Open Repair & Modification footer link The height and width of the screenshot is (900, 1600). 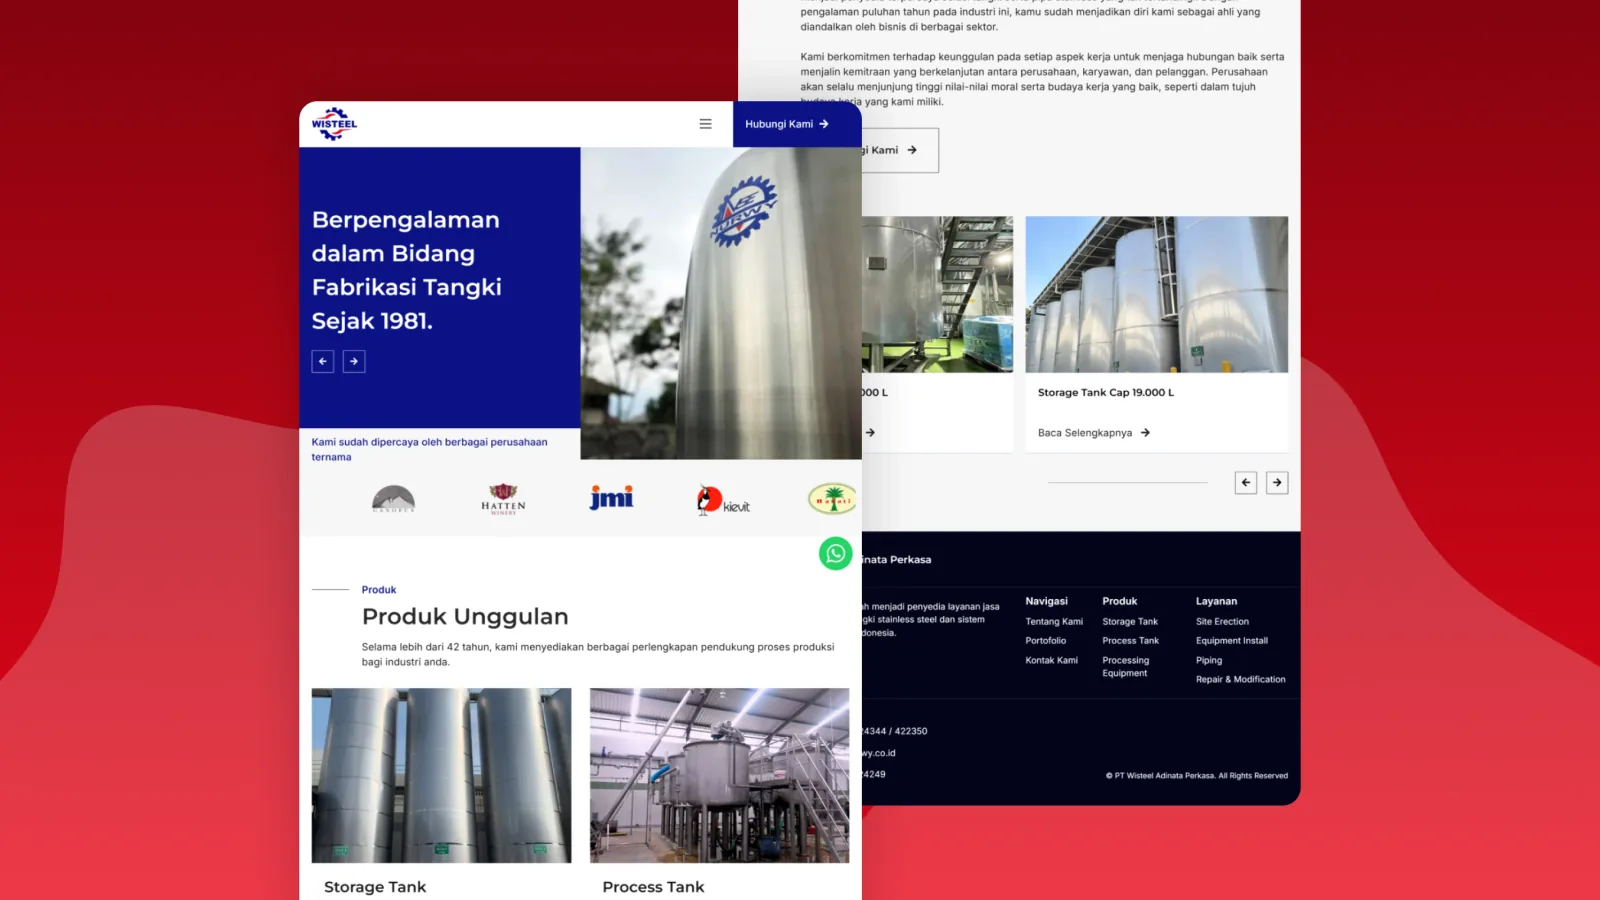[1241, 680]
